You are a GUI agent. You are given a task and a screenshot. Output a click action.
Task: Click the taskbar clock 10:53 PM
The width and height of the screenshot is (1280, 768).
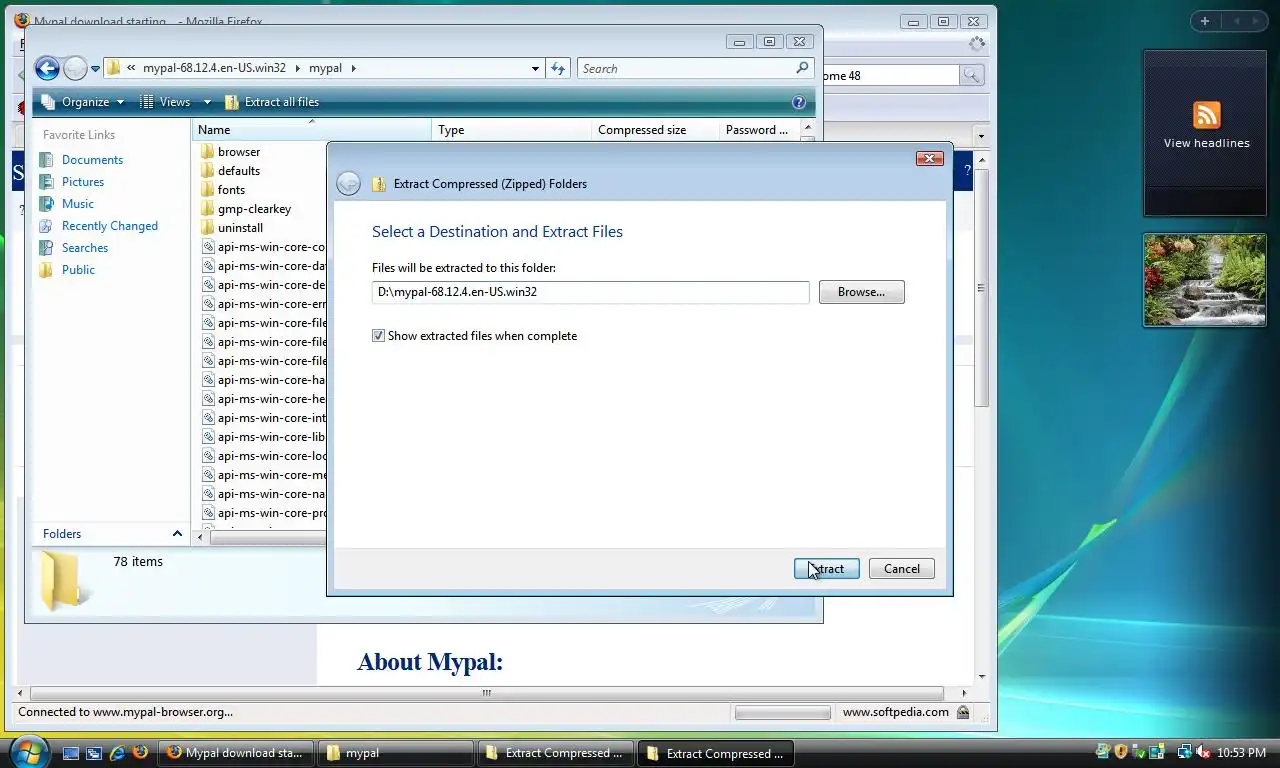coord(1242,753)
